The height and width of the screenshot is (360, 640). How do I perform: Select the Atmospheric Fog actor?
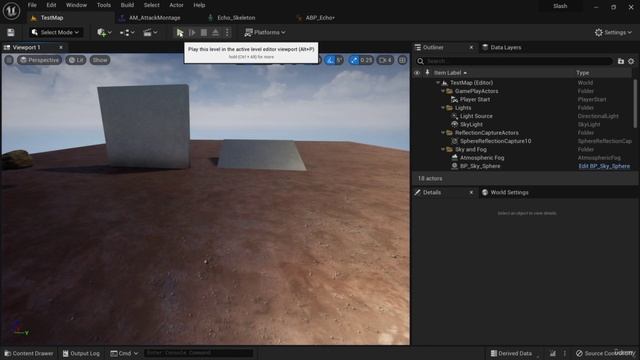(x=482, y=158)
